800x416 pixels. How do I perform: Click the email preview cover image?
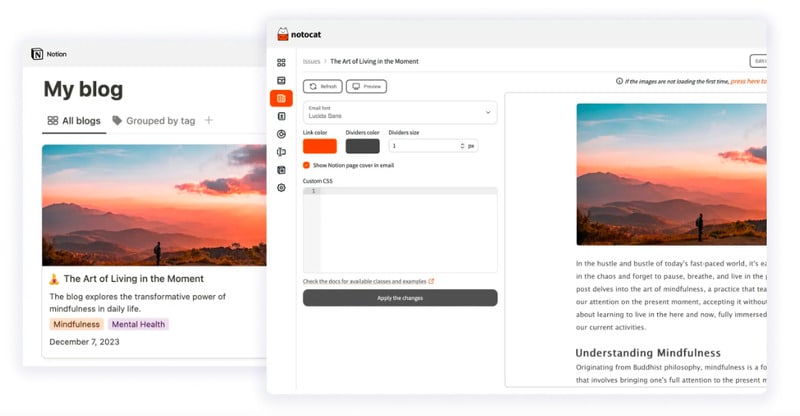pos(671,175)
